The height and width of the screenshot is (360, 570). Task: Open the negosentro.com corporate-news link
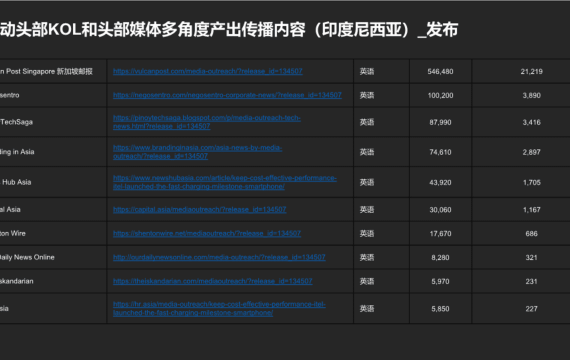tap(227, 95)
